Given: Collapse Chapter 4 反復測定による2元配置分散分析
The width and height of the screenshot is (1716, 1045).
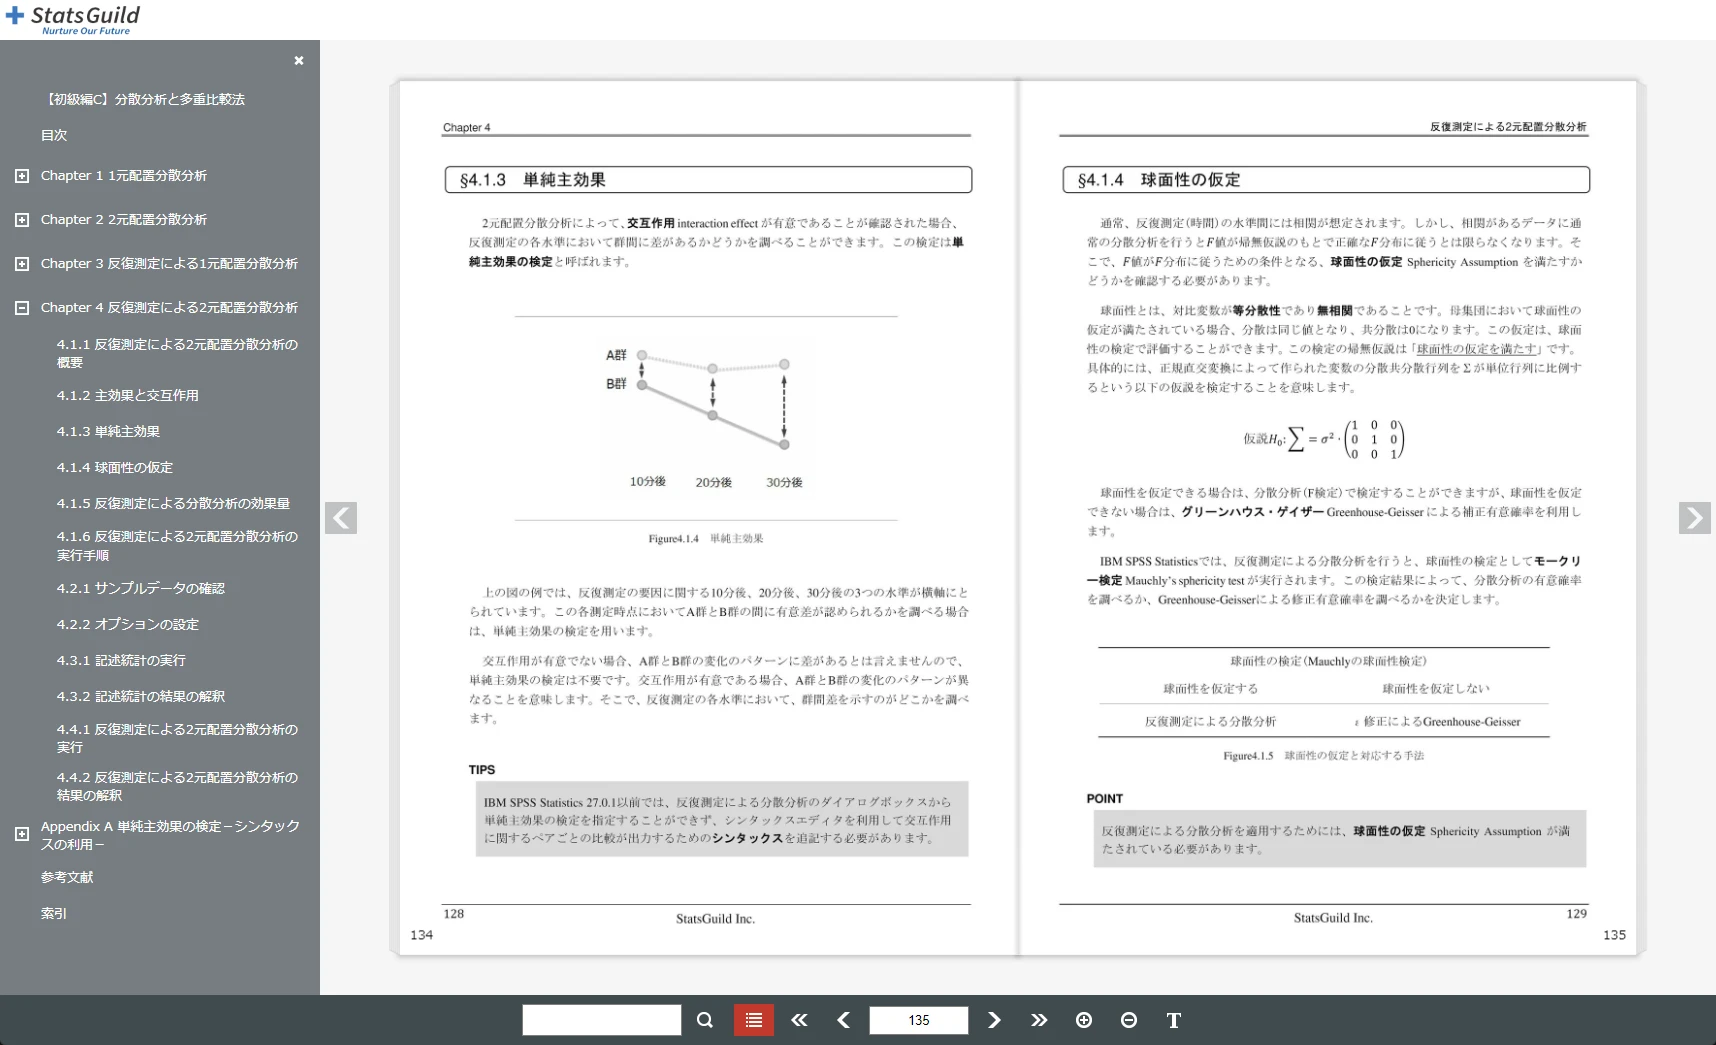Looking at the screenshot, I should [x=22, y=307].
